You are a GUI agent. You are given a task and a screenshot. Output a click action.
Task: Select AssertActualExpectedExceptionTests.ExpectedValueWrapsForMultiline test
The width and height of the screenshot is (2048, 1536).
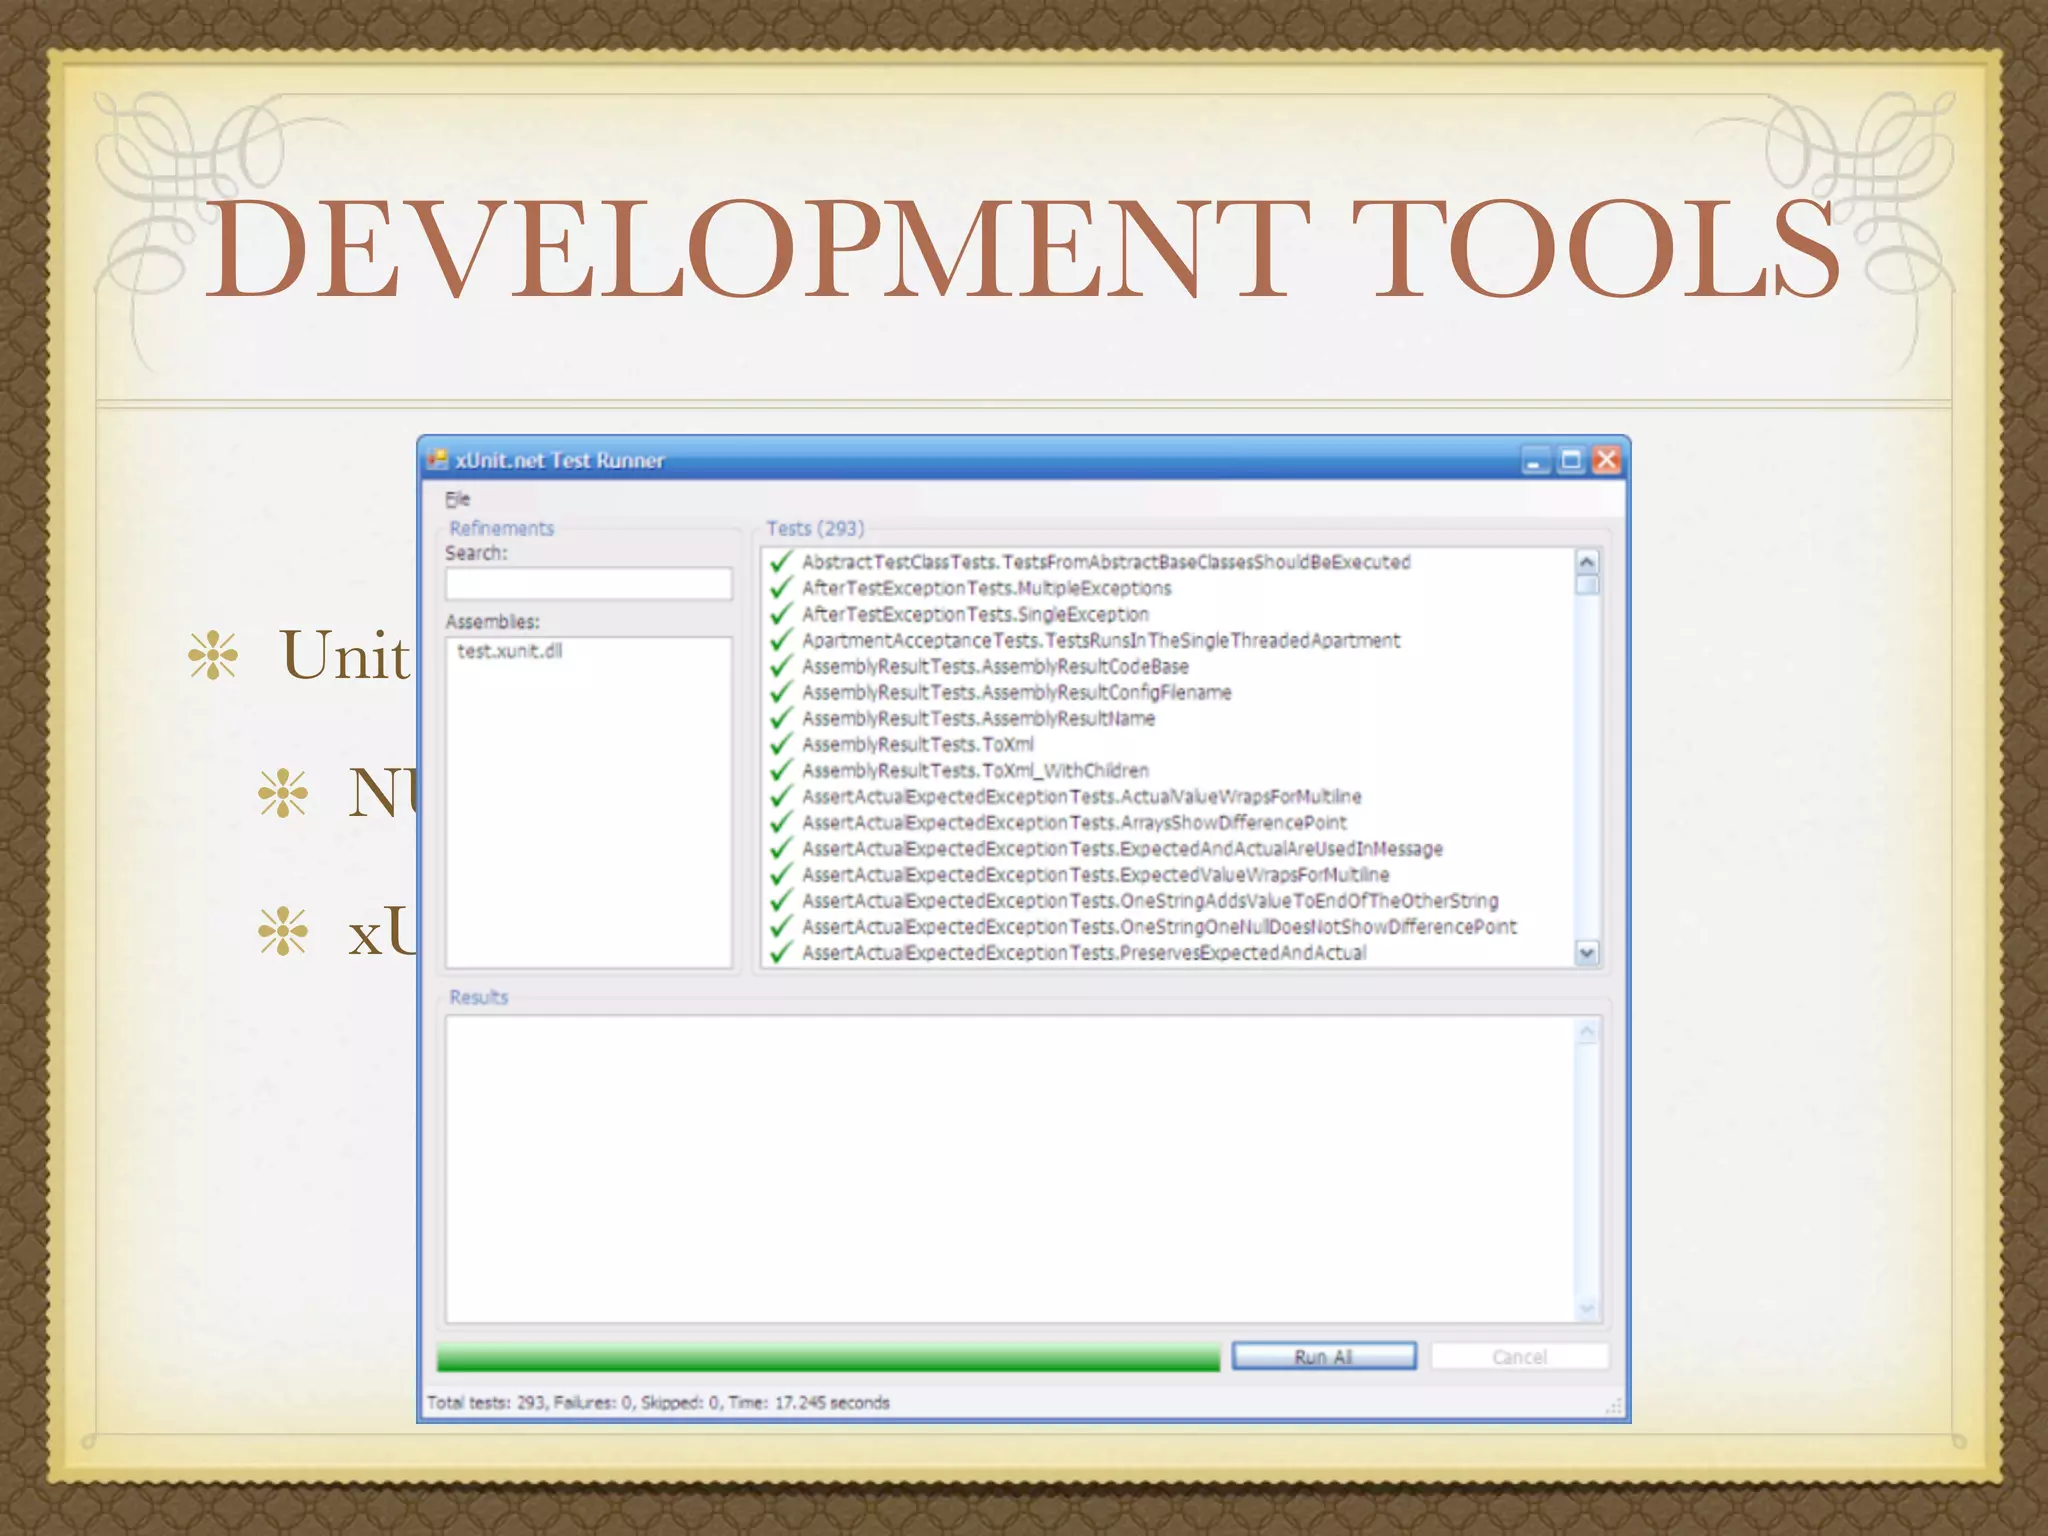tap(1095, 874)
